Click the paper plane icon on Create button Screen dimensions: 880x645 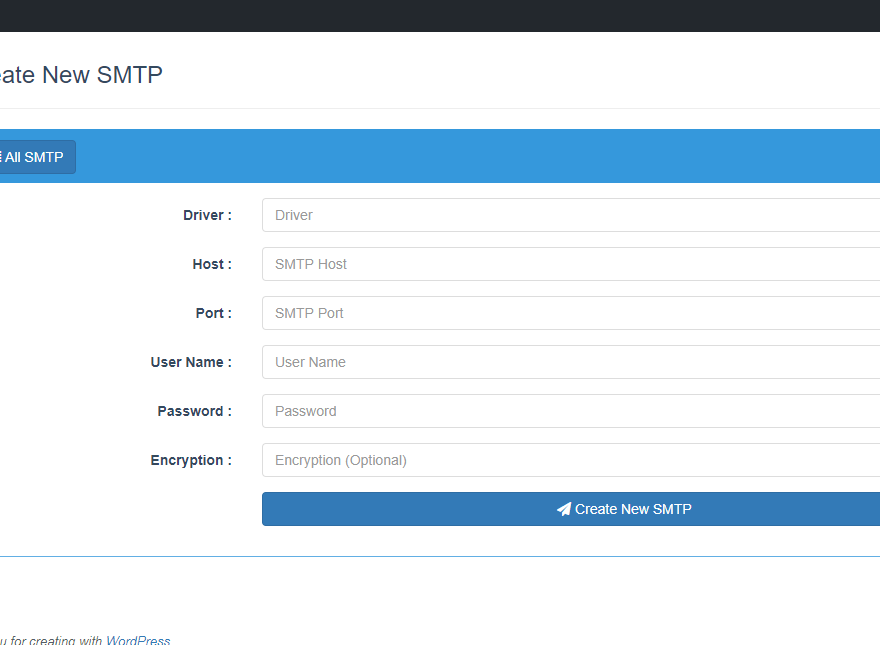(x=563, y=509)
